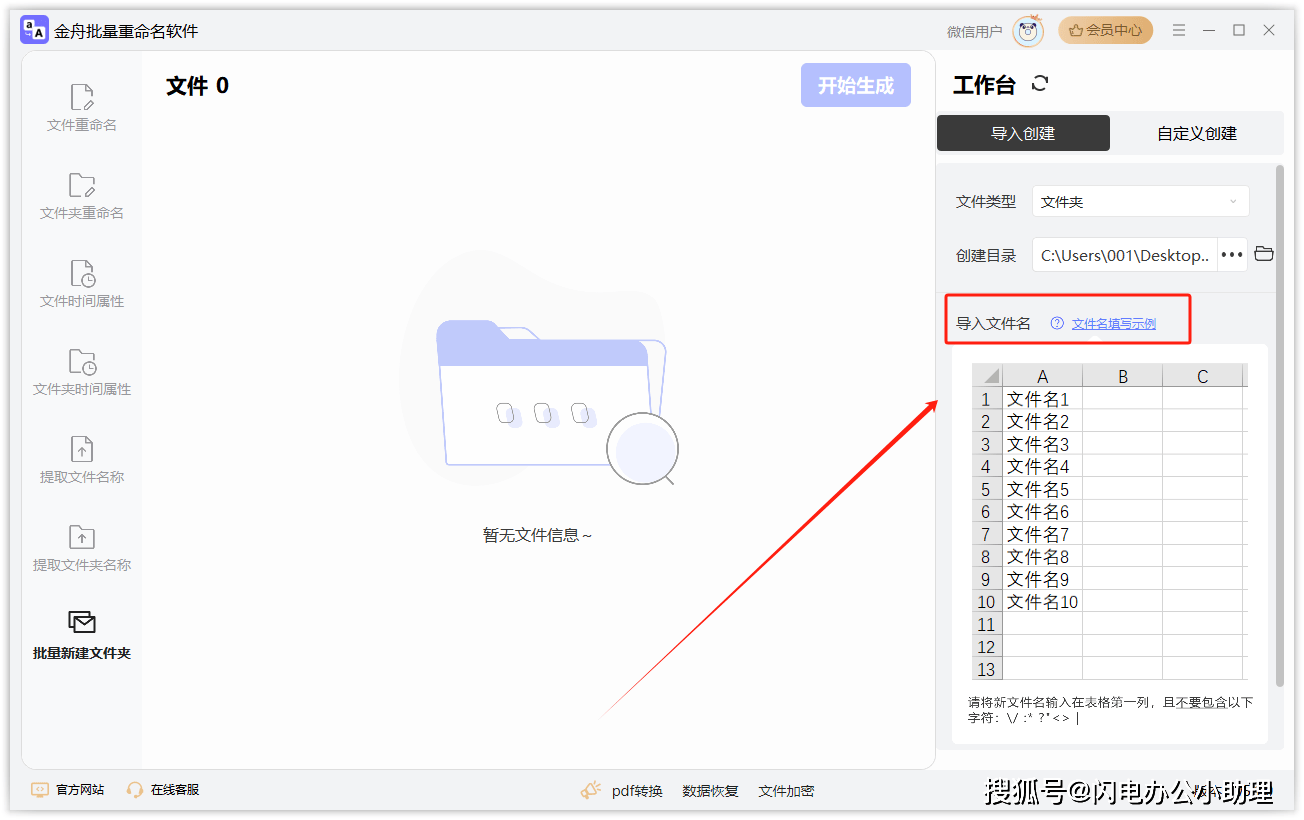Click the 会员中心 button
The width and height of the screenshot is (1304, 820).
pyautogui.click(x=1105, y=31)
